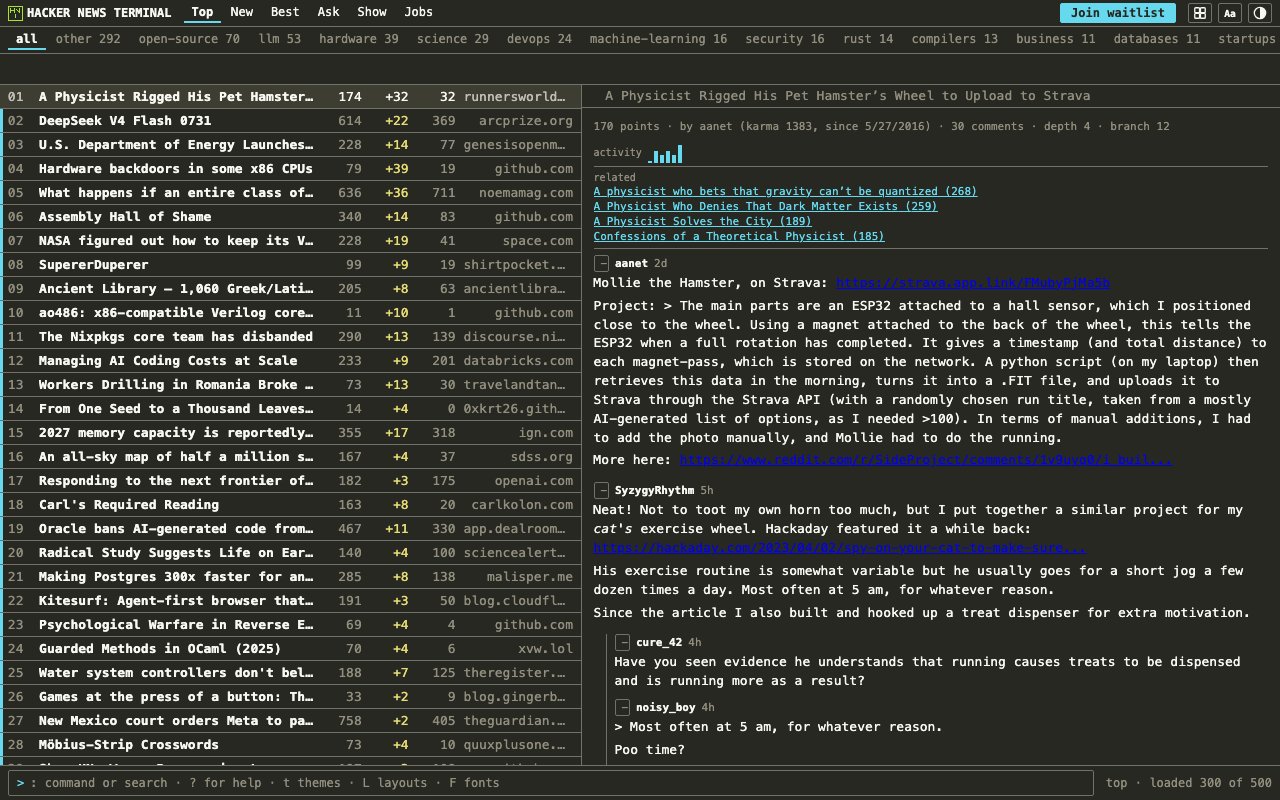The image size is (1280, 800).
Task: Open story 12 Managing AI Coding Costs at Scale
Action: (290, 361)
